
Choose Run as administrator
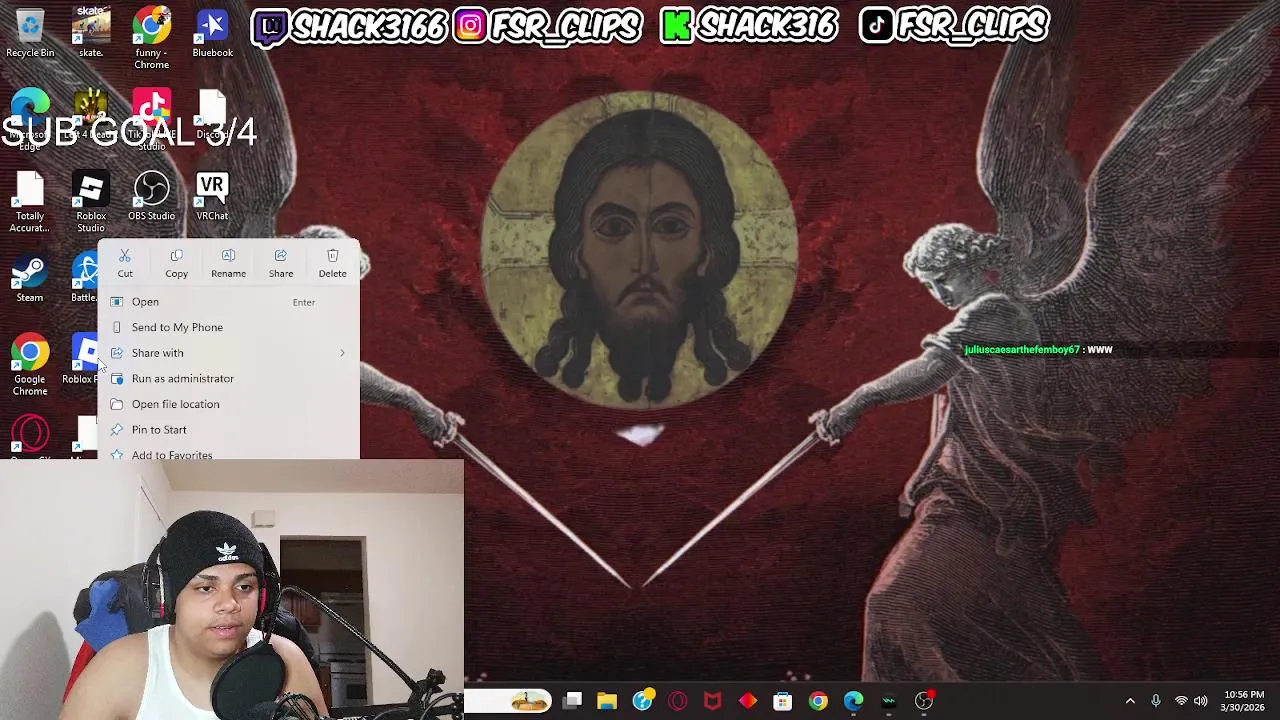click(x=228, y=378)
